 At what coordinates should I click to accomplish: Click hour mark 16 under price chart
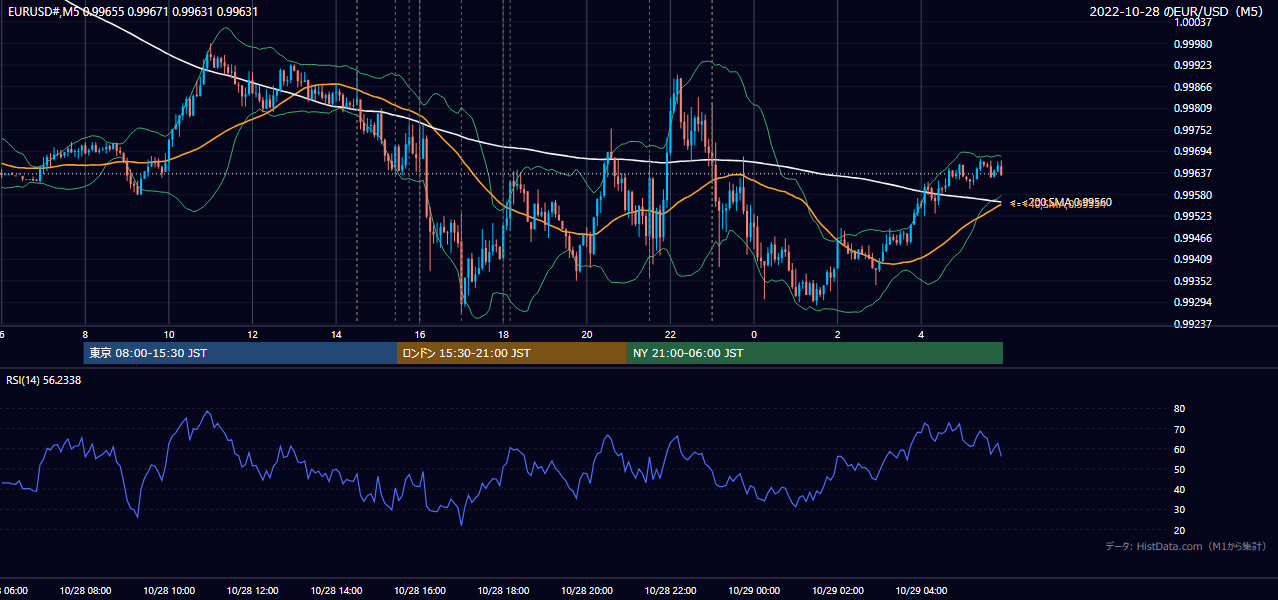(x=419, y=335)
